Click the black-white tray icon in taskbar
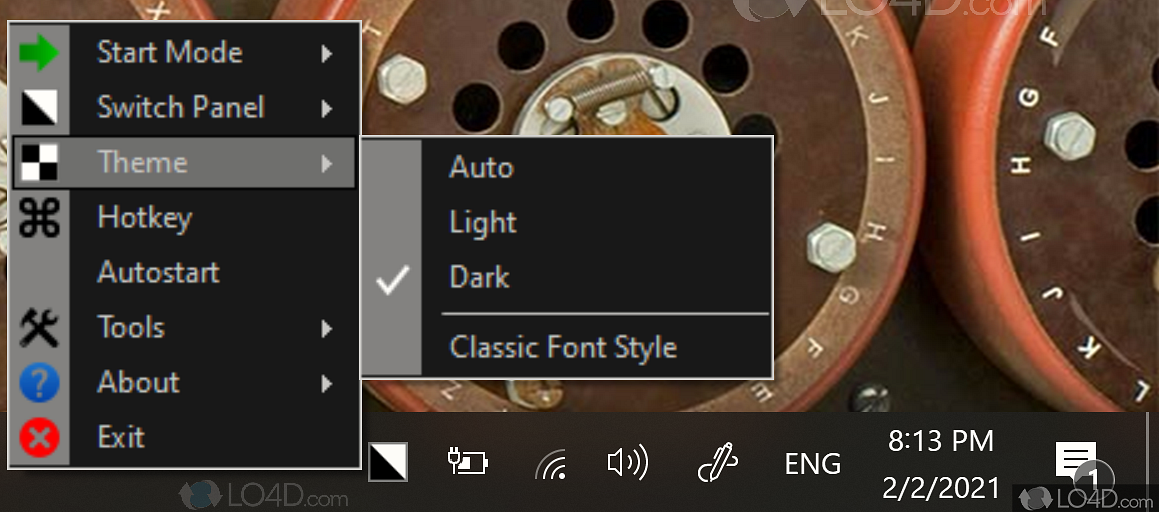1159x512 pixels. 387,463
